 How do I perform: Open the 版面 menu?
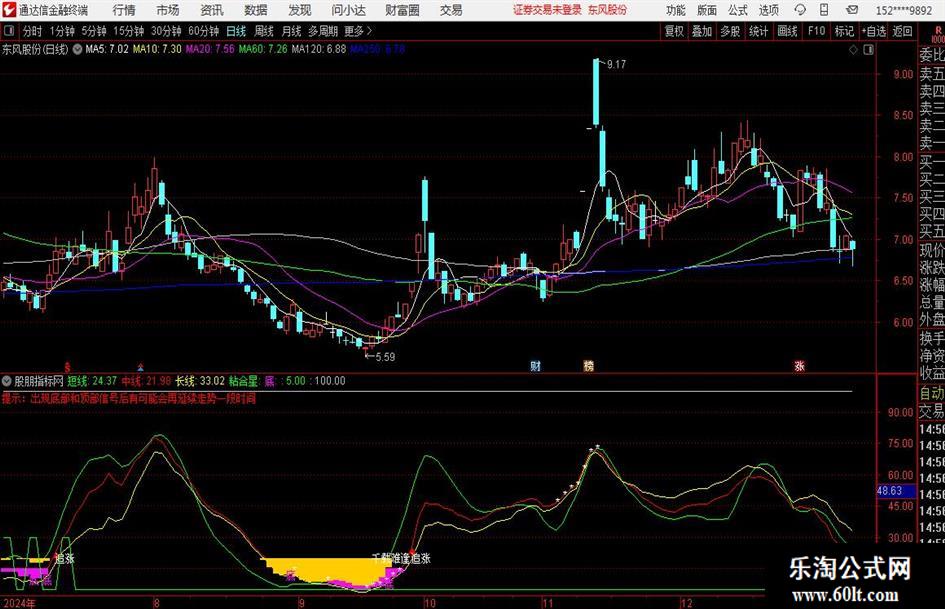[707, 10]
